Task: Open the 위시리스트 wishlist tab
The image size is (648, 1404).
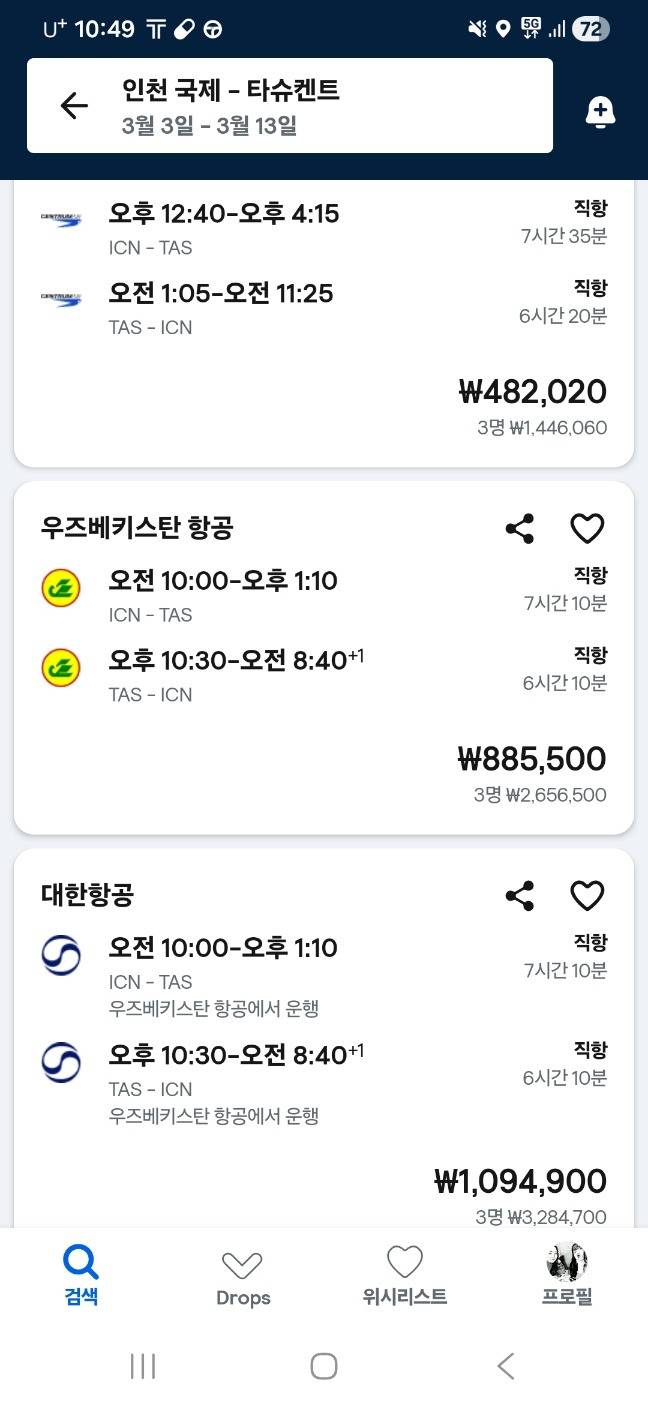Action: (x=404, y=1275)
